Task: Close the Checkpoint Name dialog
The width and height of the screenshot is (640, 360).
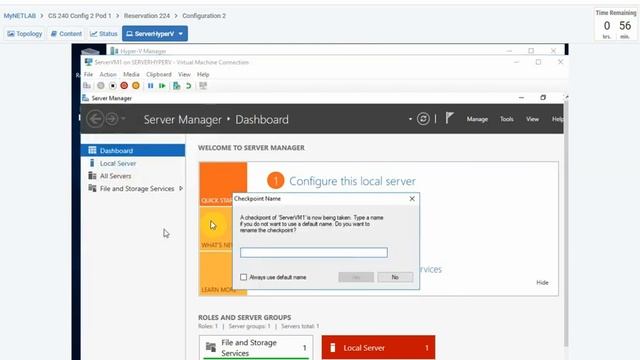Action: click(x=412, y=198)
